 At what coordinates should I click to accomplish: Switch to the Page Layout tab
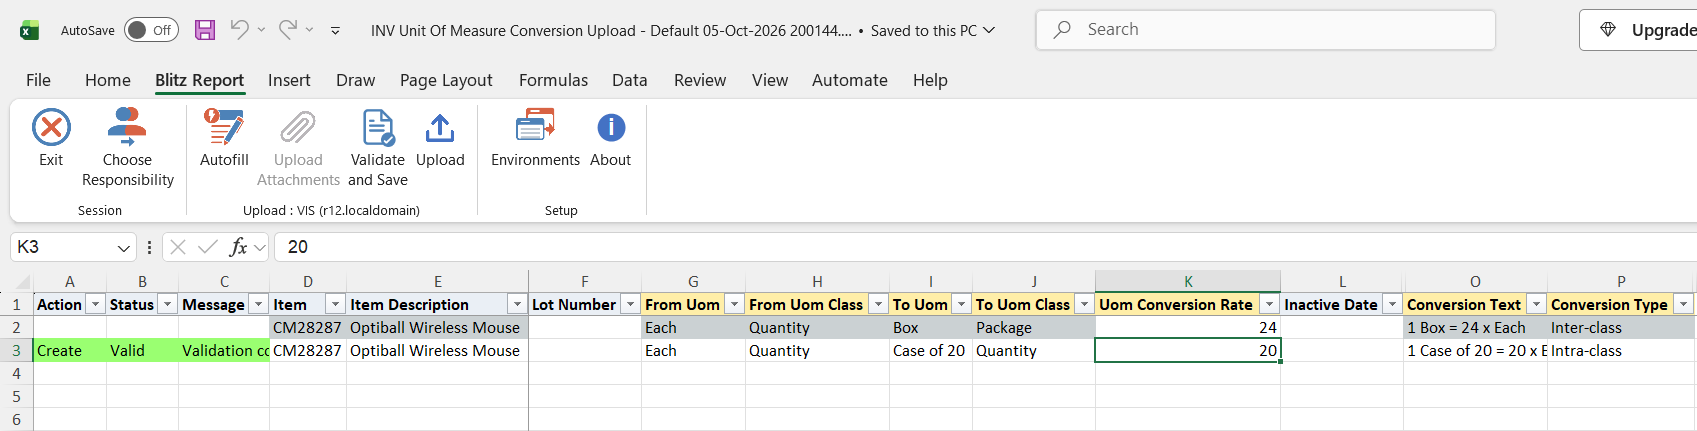click(446, 80)
